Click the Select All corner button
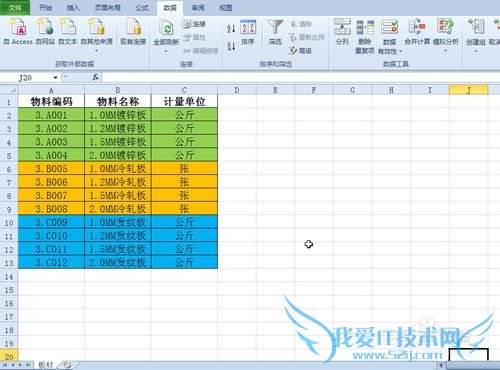 [x=9, y=90]
